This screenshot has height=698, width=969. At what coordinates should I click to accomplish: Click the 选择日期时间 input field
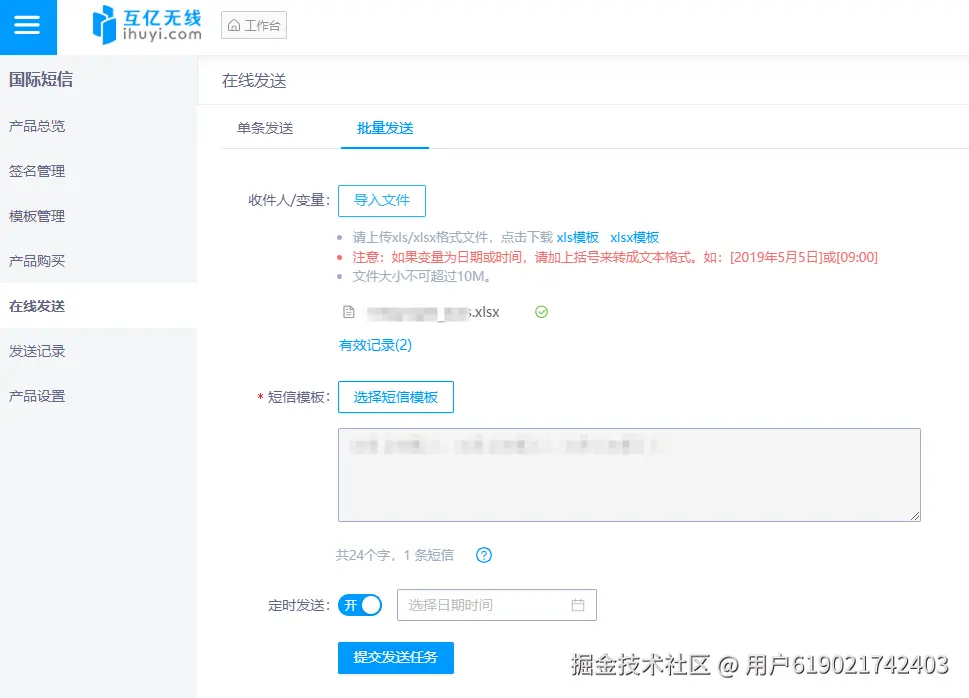click(x=497, y=605)
